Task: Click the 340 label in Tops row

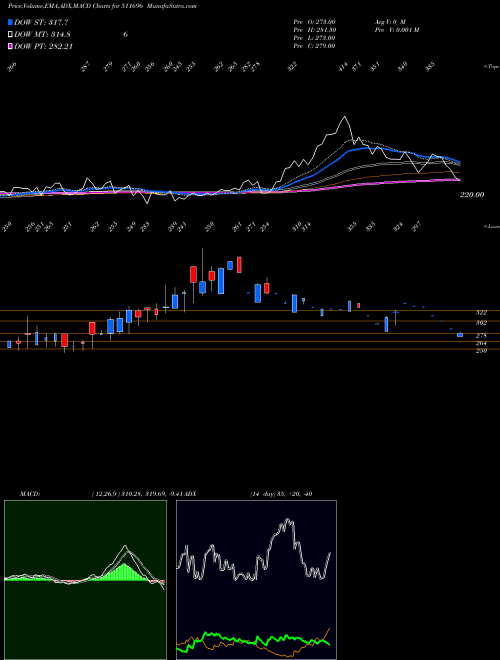Action: pos(403,67)
